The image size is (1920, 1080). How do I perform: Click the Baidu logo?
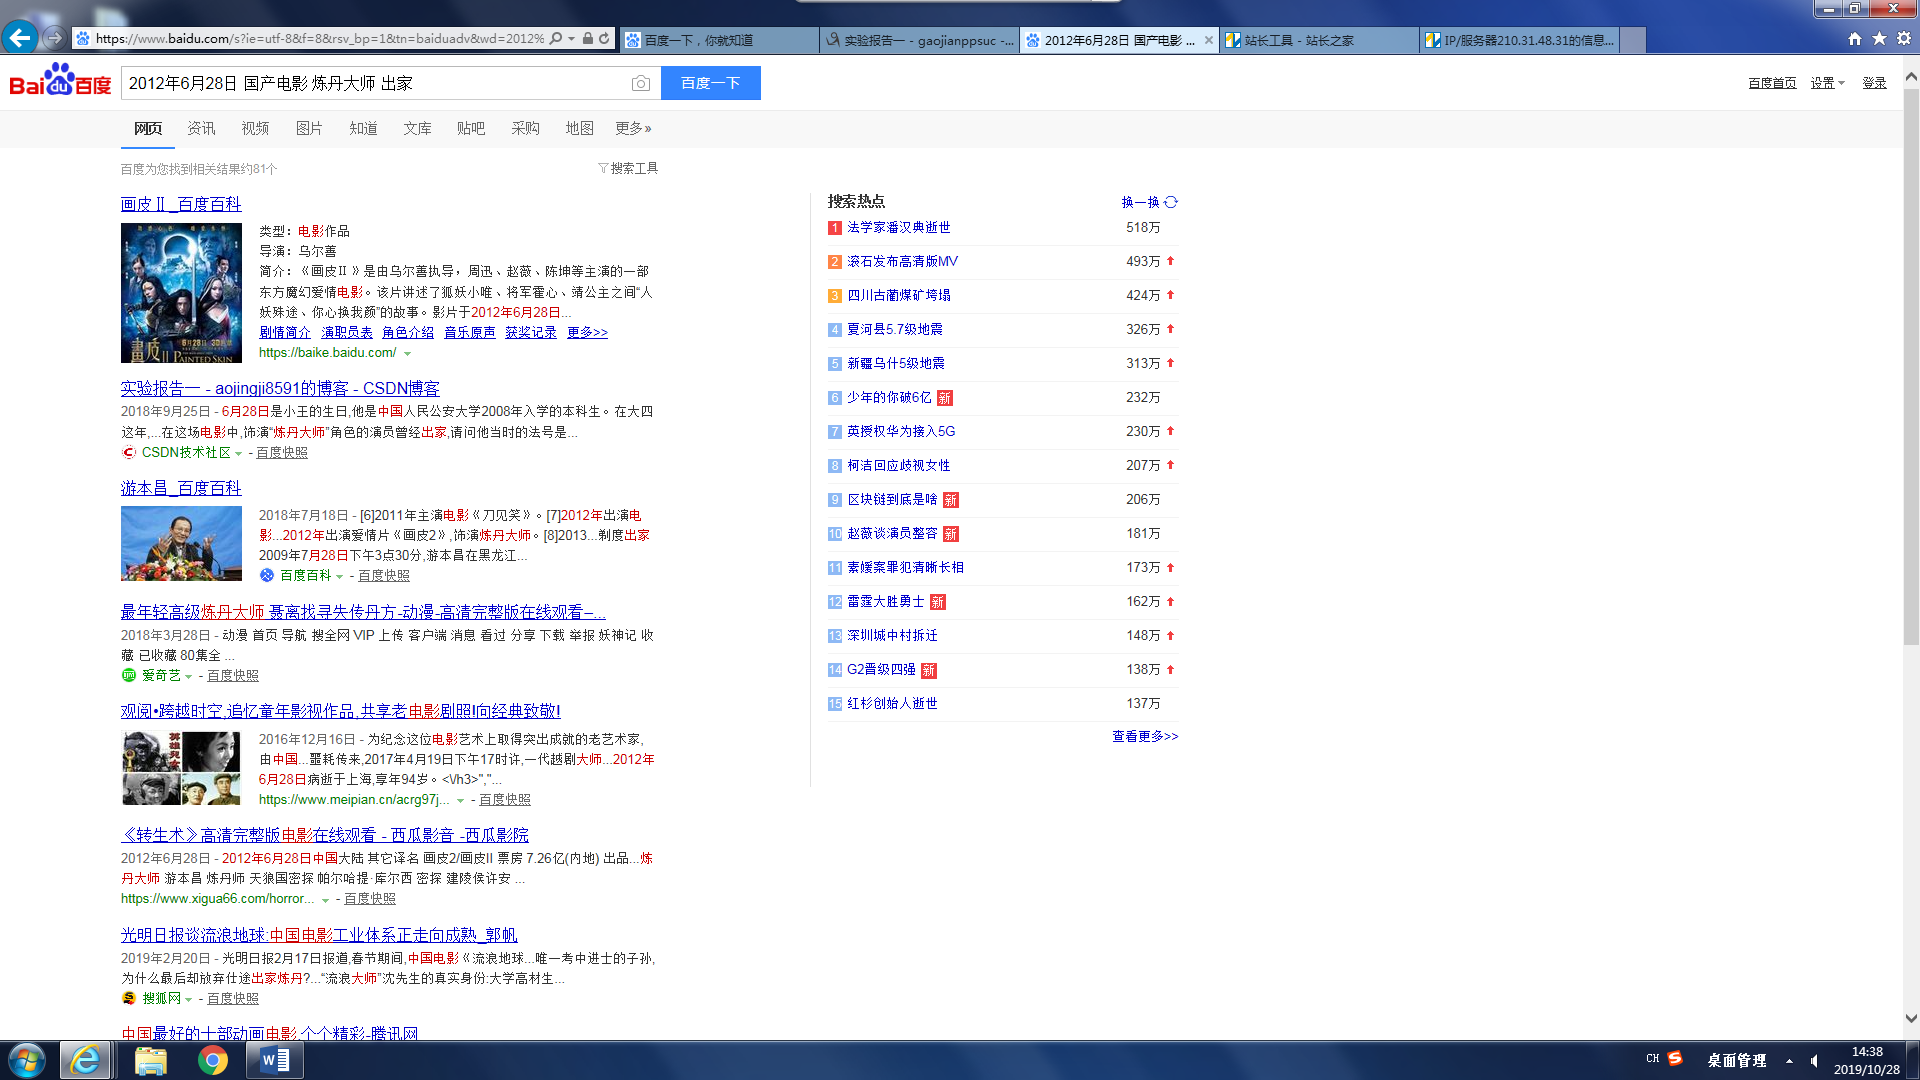[x=60, y=81]
